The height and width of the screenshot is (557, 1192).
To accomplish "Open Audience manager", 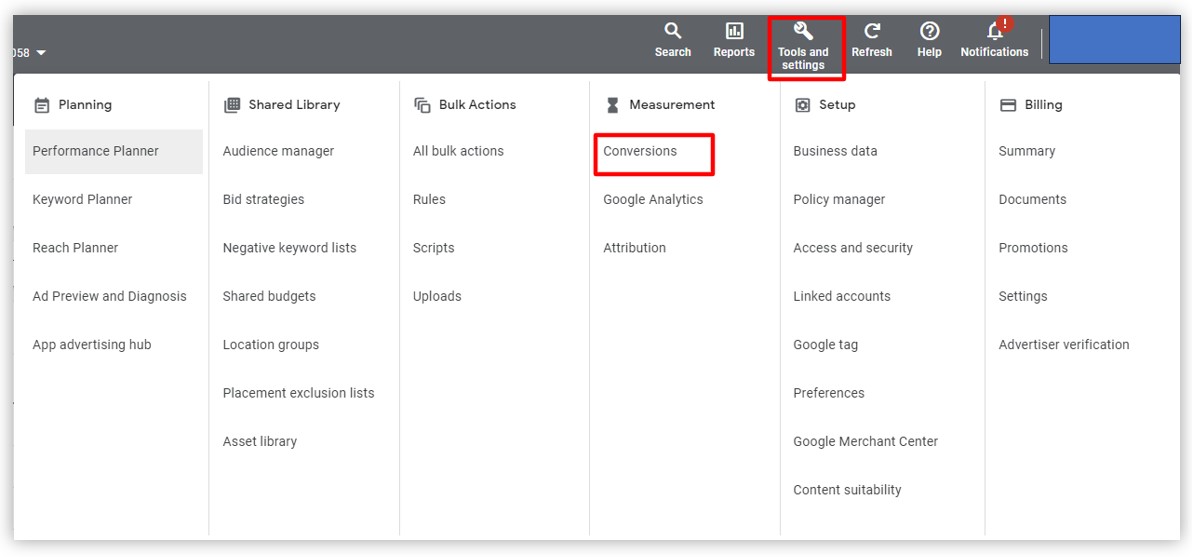I will pyautogui.click(x=278, y=151).
